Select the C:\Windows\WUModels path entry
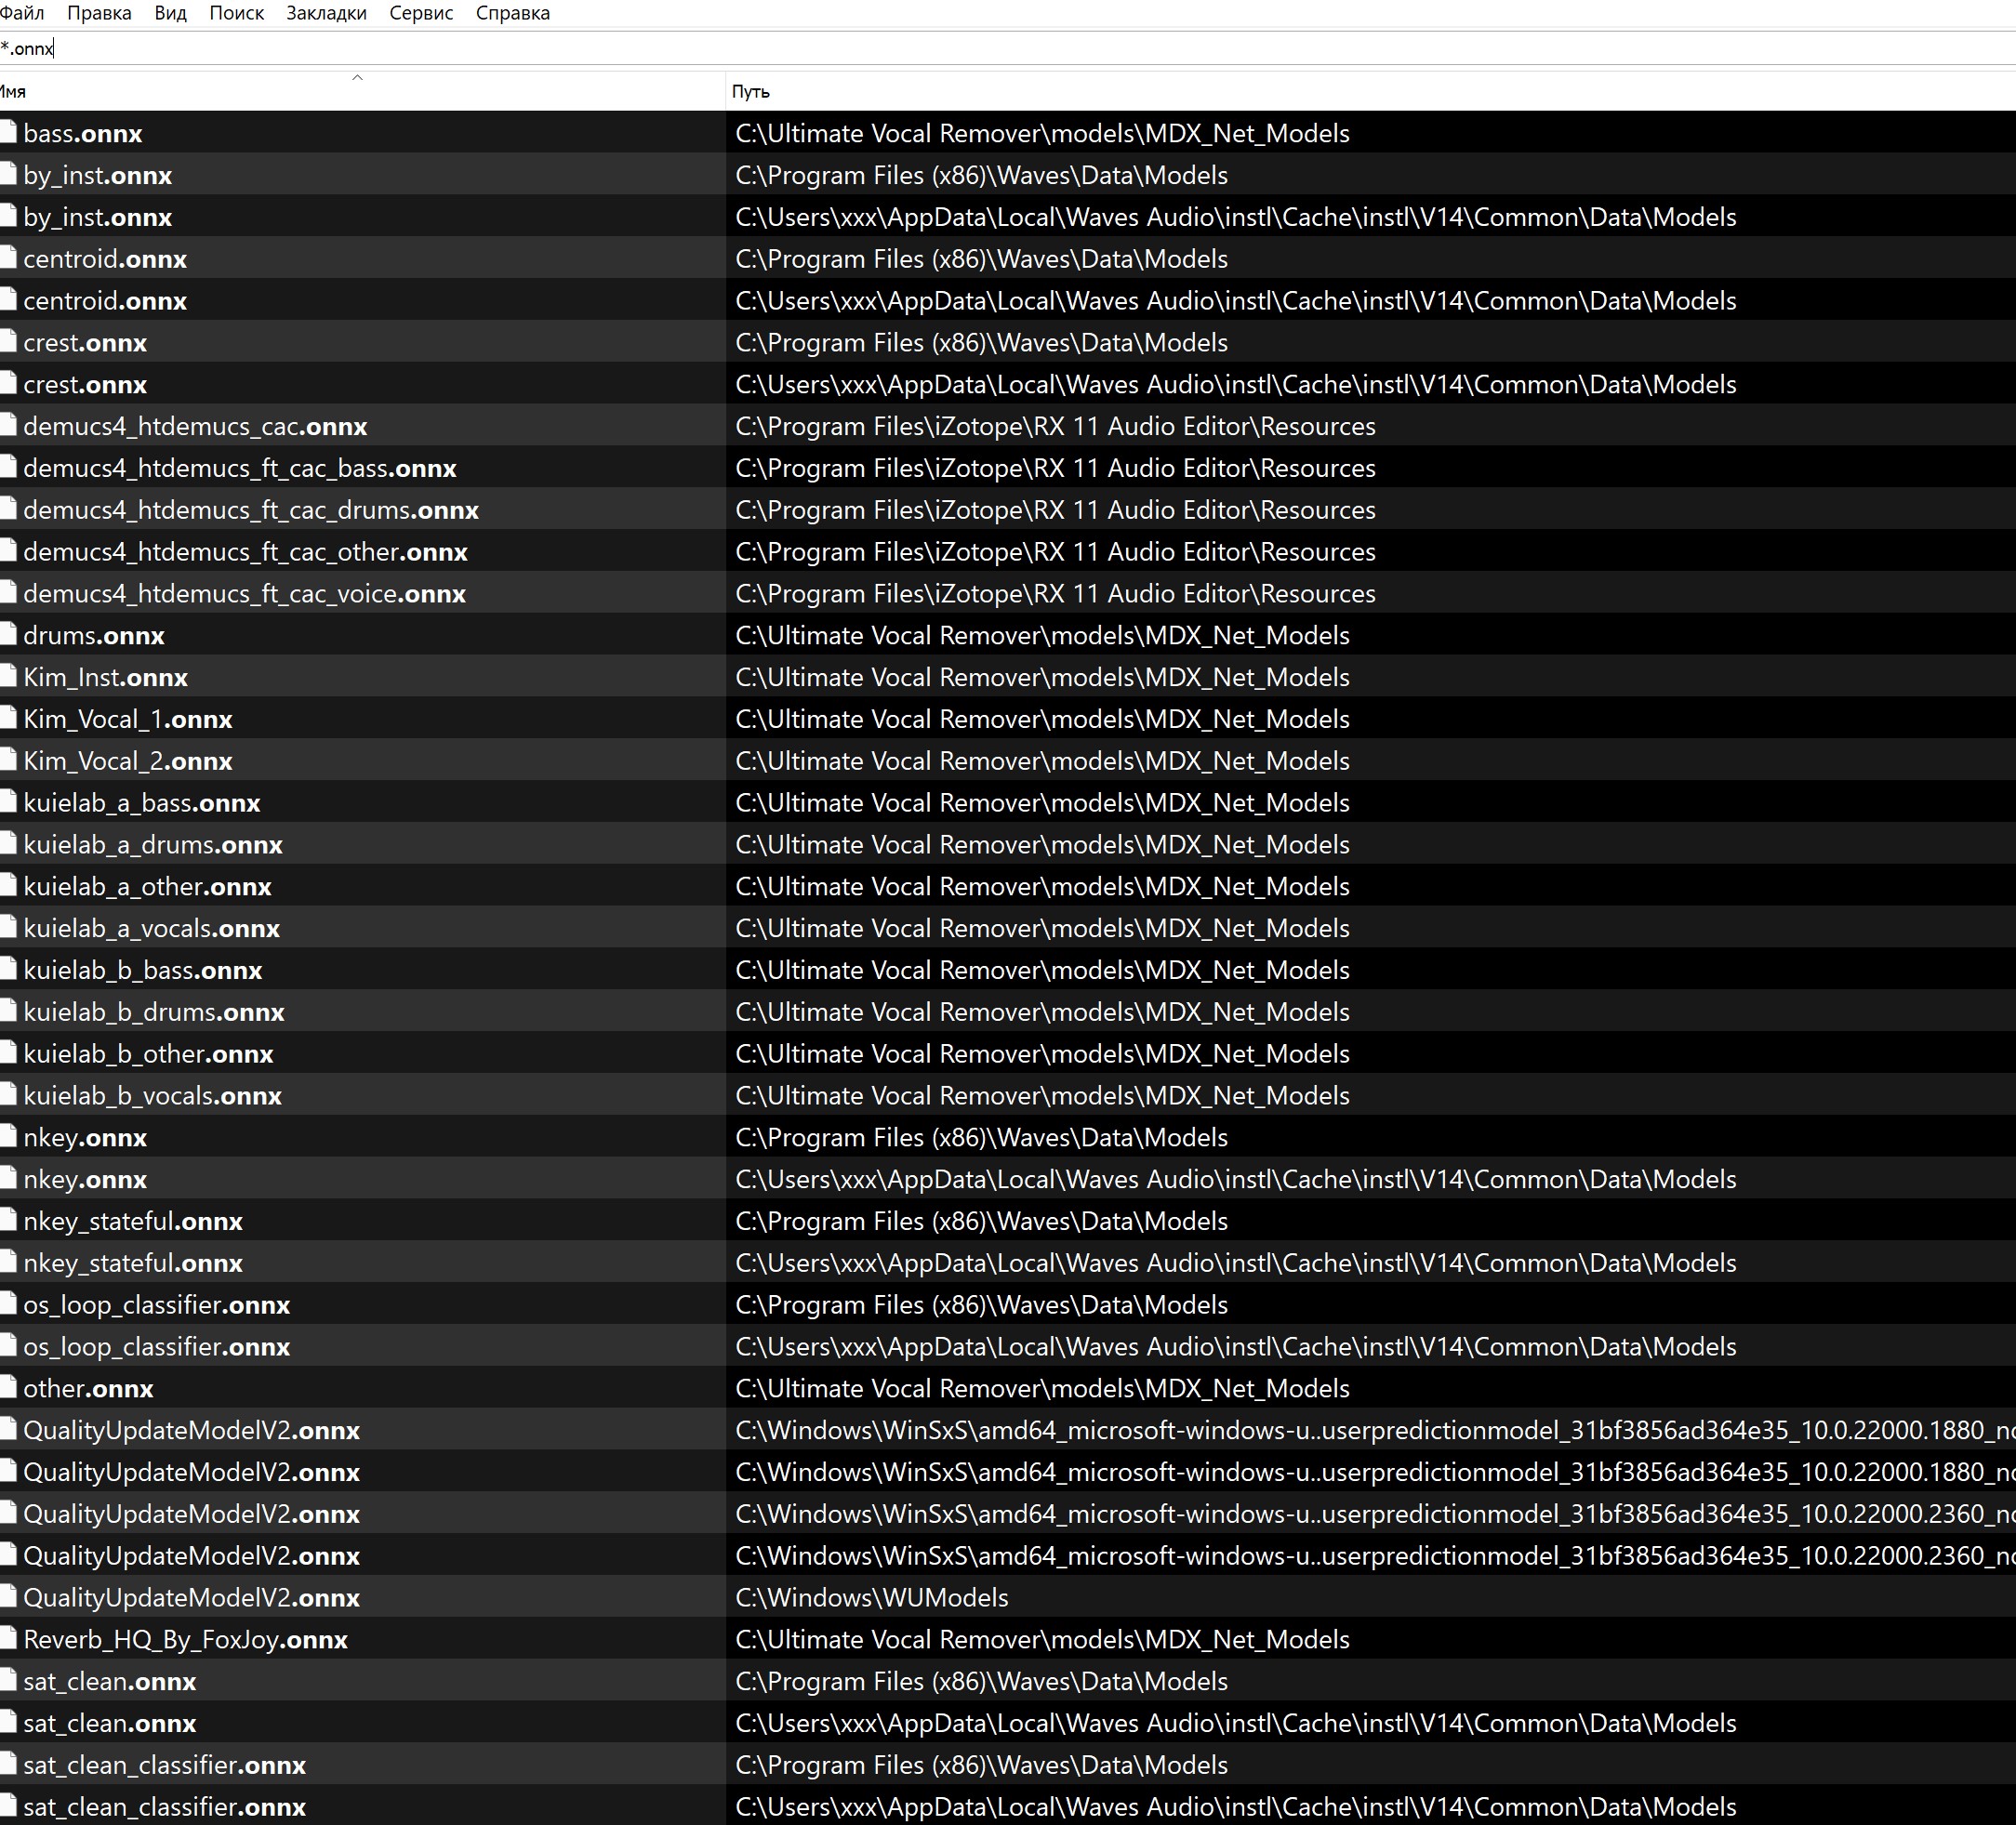This screenshot has height=1825, width=2016. click(871, 1597)
